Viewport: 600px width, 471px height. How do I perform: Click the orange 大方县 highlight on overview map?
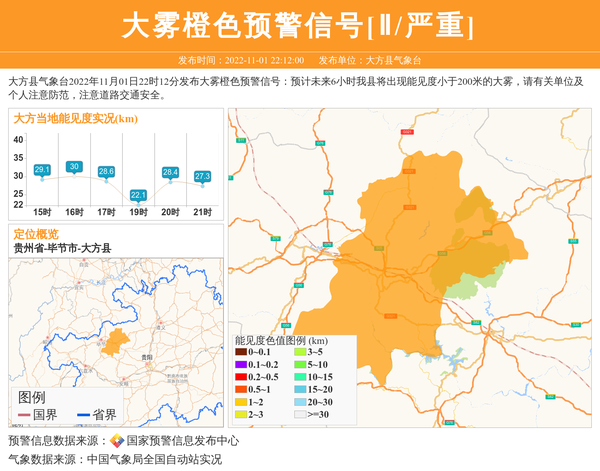tap(114, 342)
